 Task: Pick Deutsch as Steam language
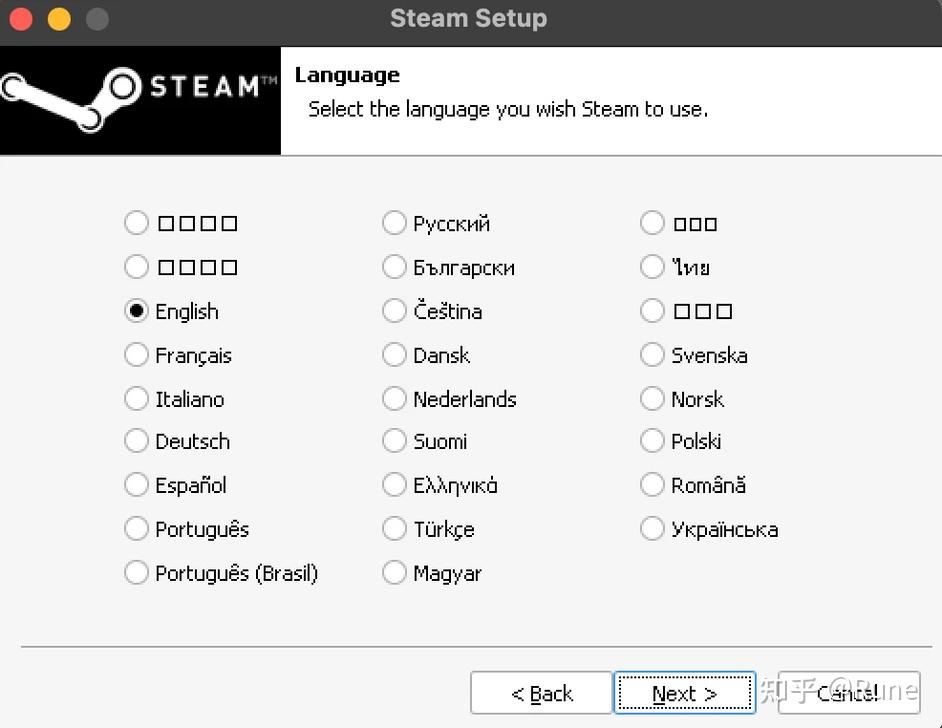(x=137, y=441)
